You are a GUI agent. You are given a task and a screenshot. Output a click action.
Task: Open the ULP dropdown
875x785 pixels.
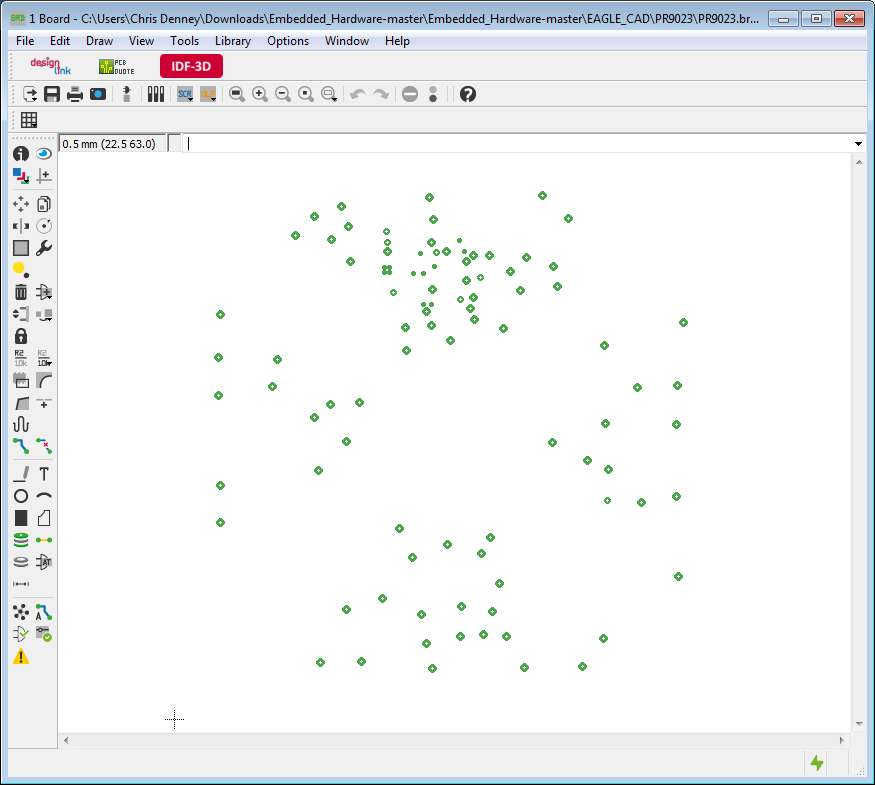(x=208, y=94)
